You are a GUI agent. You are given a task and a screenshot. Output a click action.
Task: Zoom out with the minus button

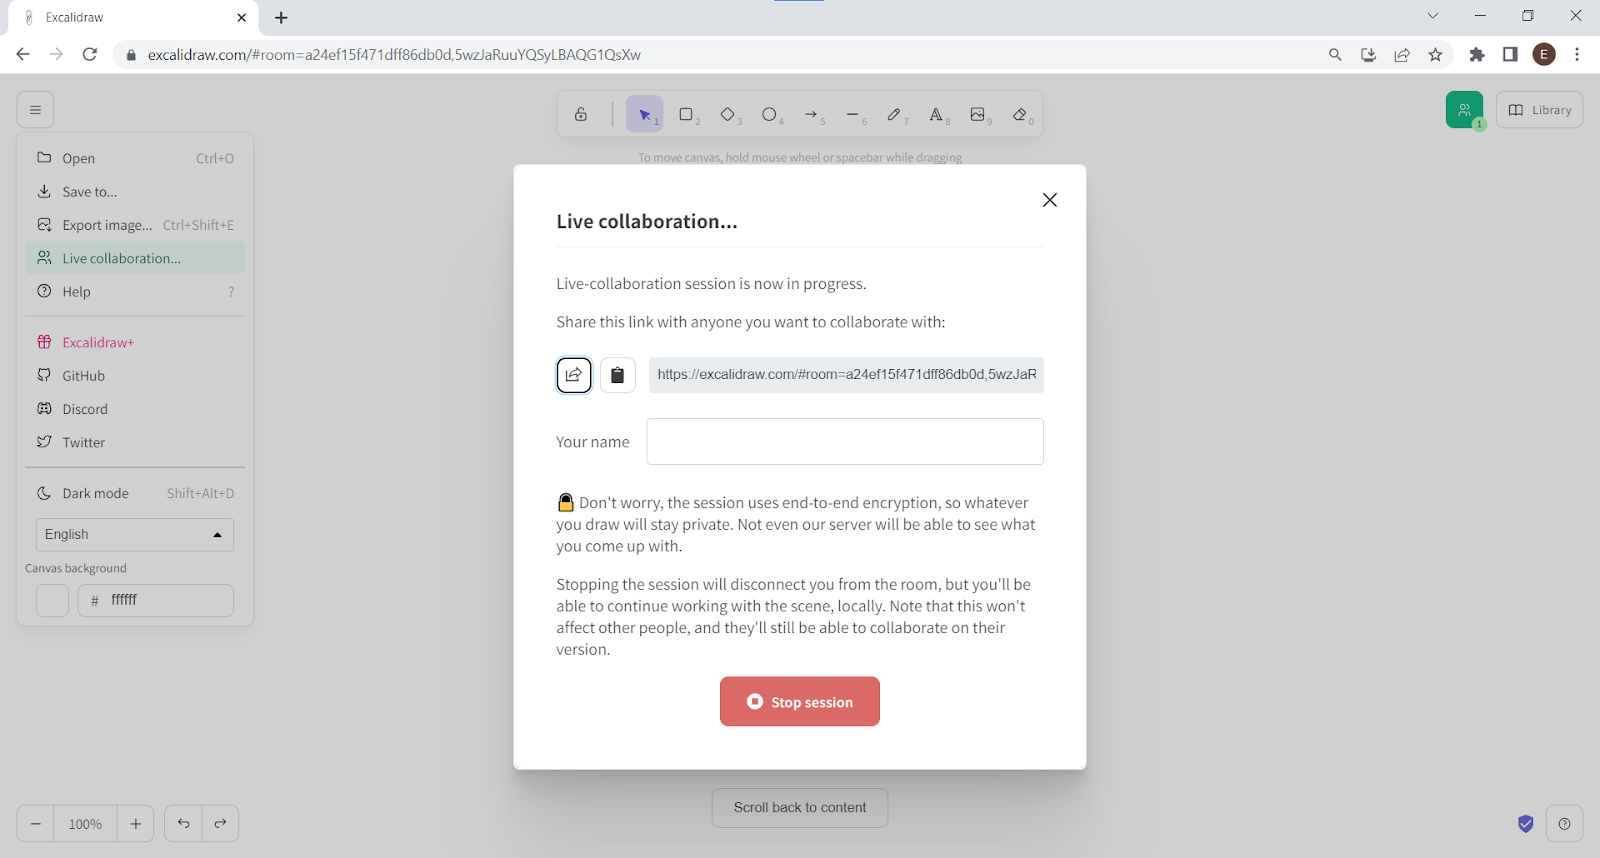click(x=36, y=824)
